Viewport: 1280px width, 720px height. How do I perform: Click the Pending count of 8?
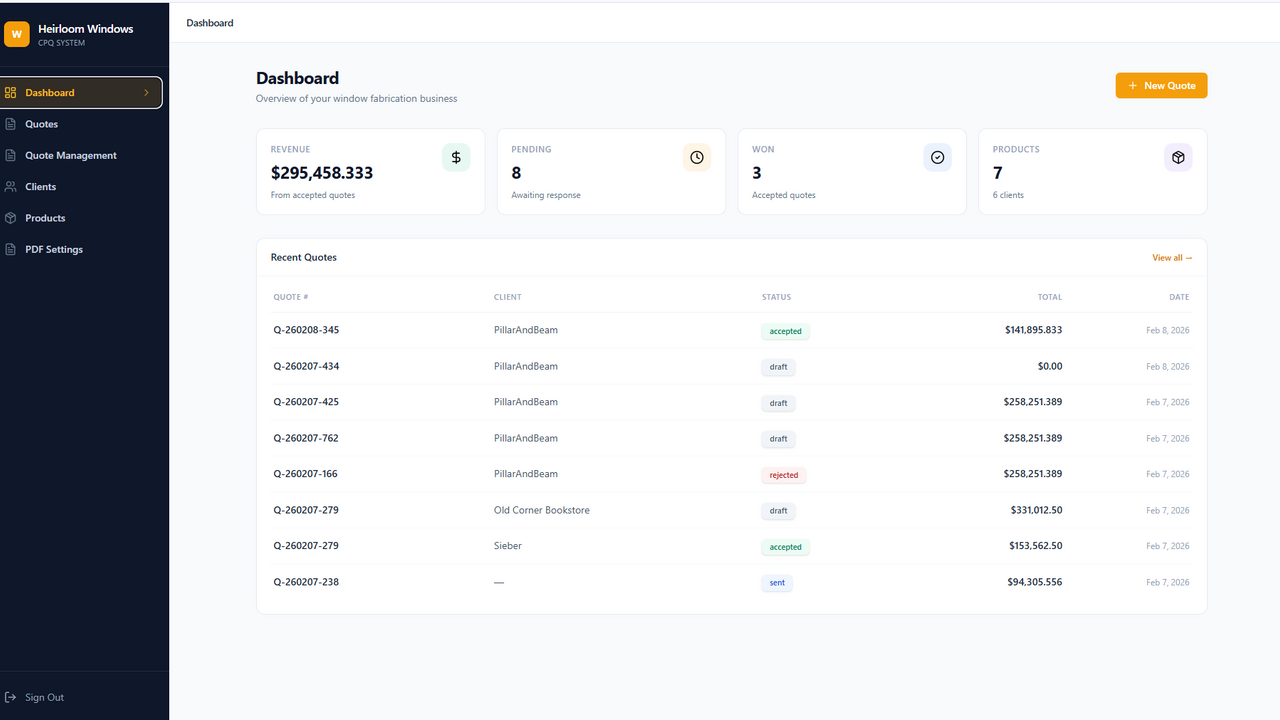pos(516,173)
